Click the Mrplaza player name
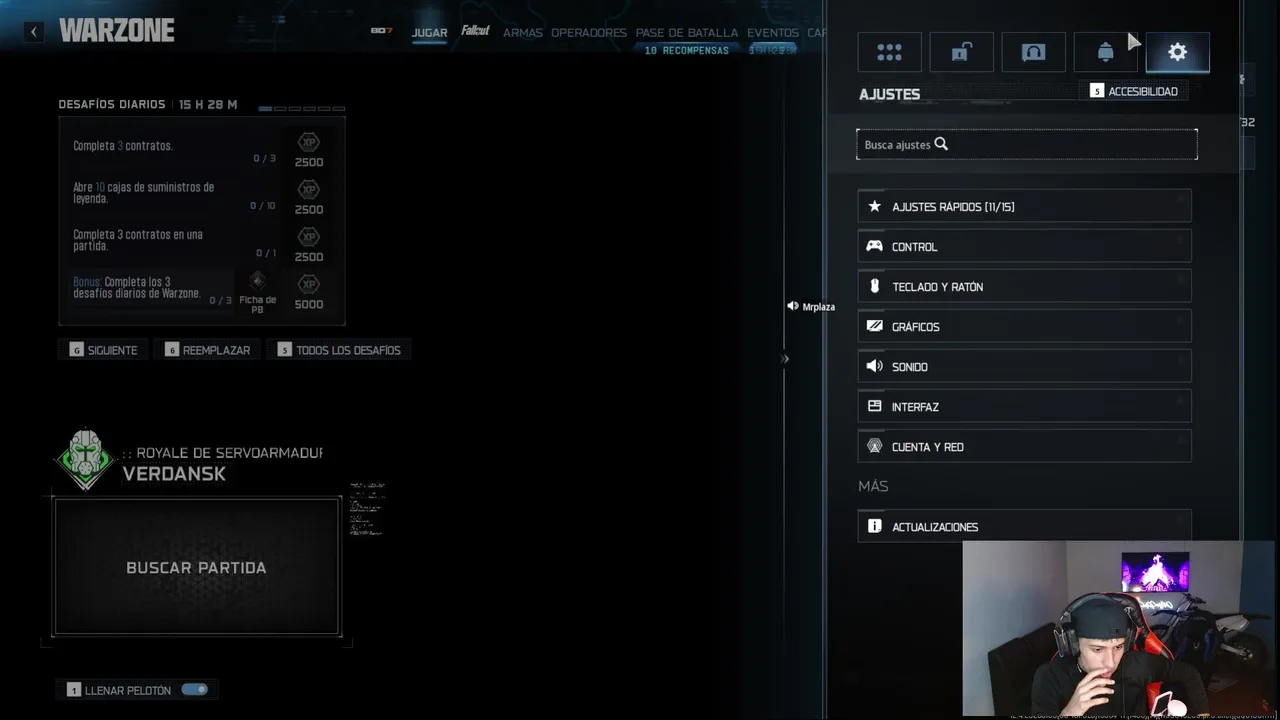The height and width of the screenshot is (720, 1280). (x=818, y=307)
